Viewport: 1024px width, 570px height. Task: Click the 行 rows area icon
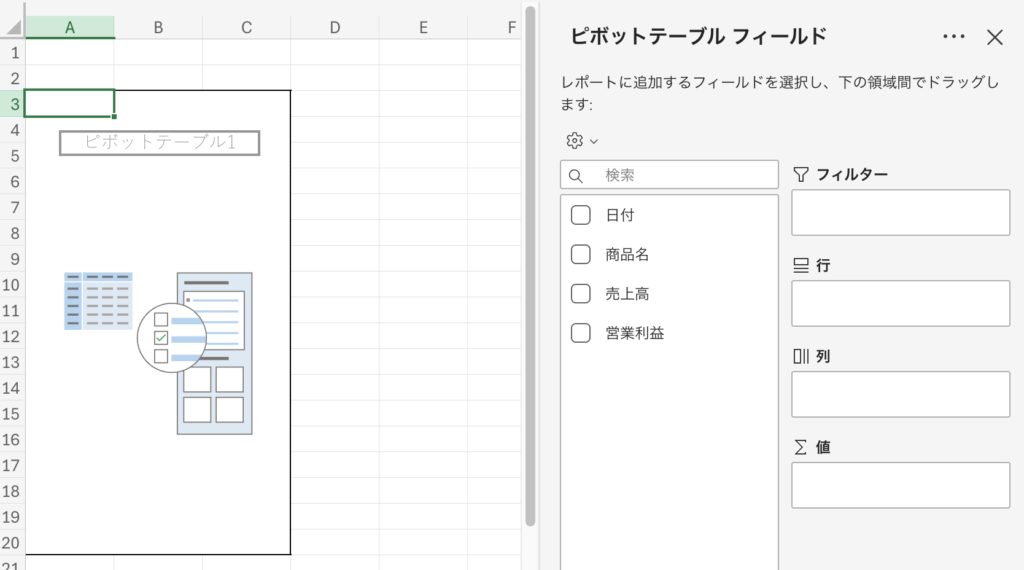click(x=801, y=266)
